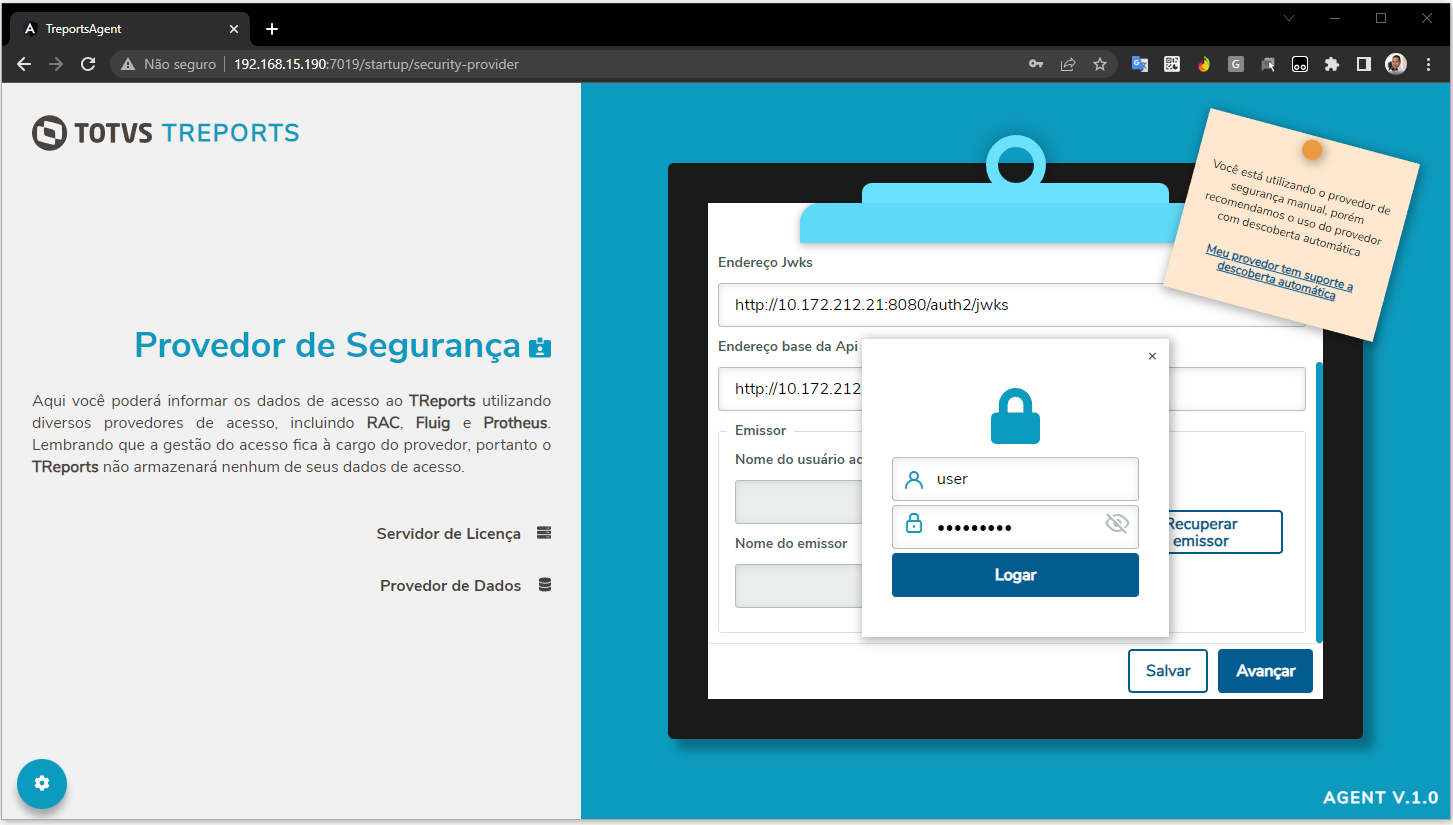Click the Logar button
Image resolution: width=1453 pixels, height=825 pixels.
[1015, 575]
